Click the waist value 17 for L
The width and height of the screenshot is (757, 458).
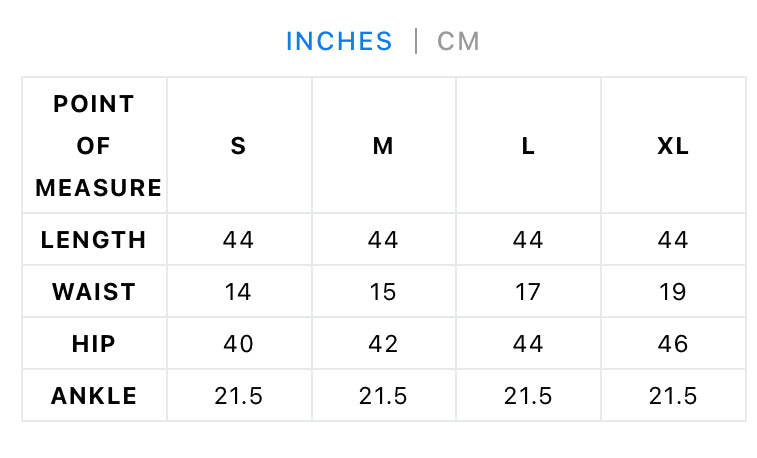coord(528,292)
